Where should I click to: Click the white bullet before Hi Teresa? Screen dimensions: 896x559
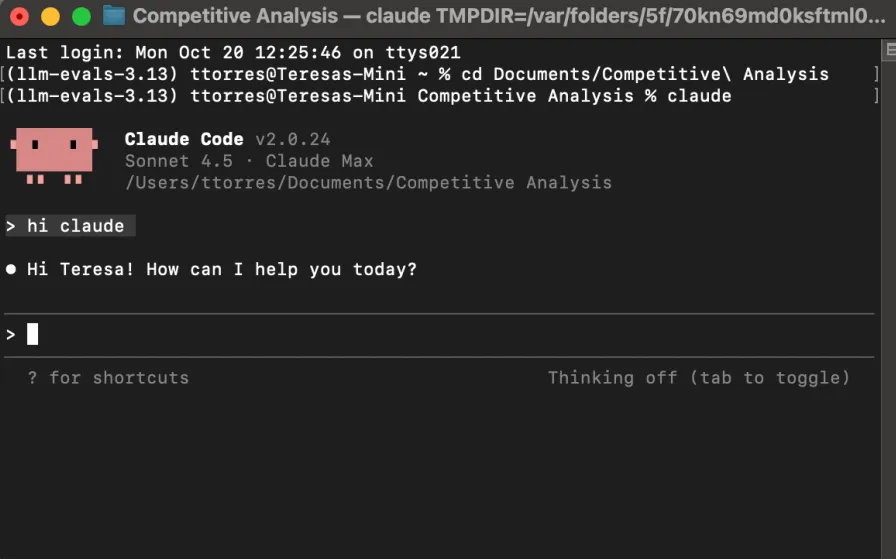click(x=11, y=269)
